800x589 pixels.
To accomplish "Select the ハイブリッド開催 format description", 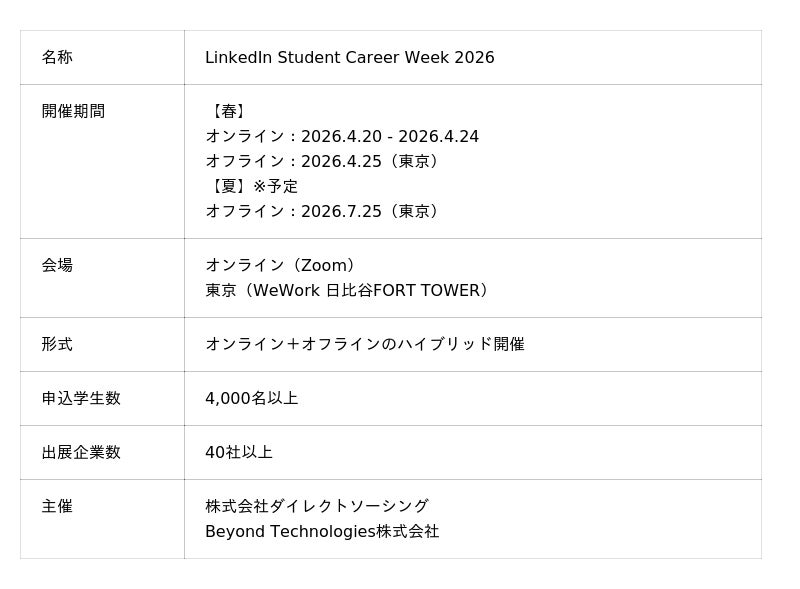I will (x=365, y=345).
